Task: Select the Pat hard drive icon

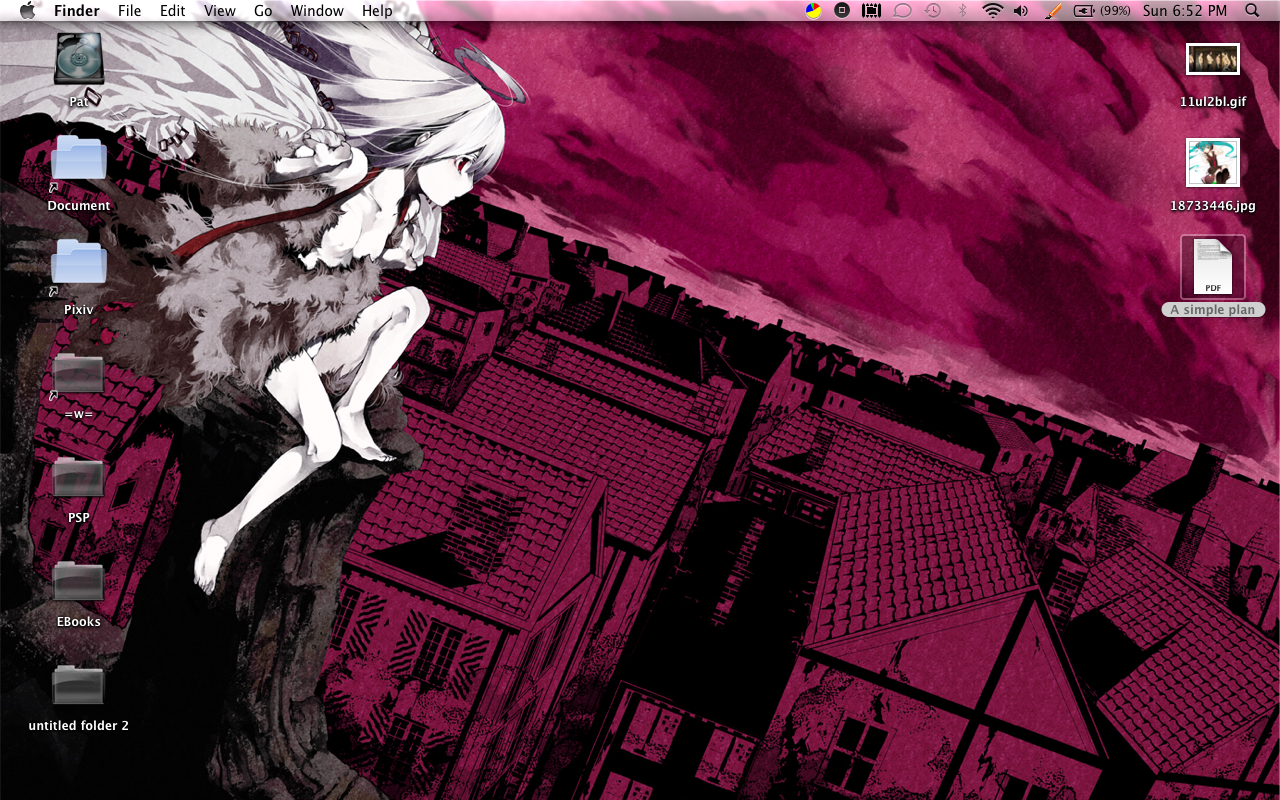Action: click(x=79, y=59)
